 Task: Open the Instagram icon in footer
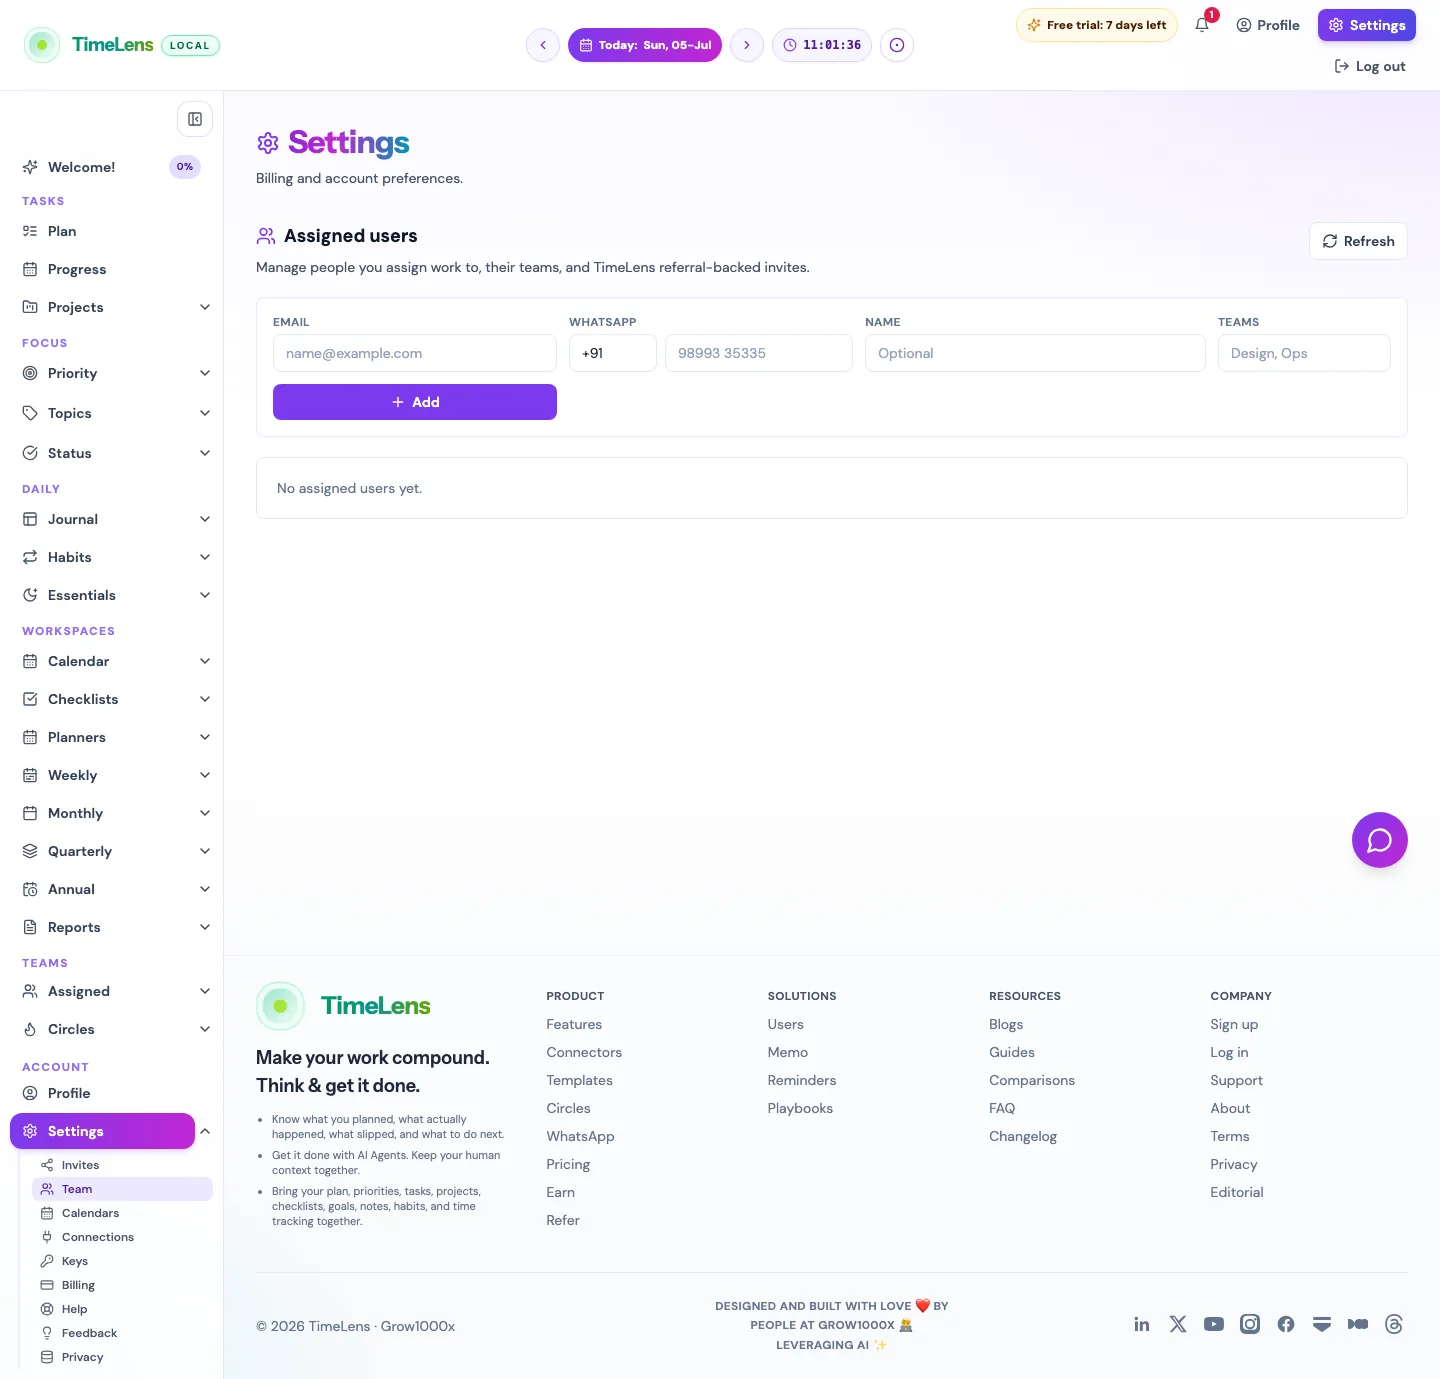pyautogui.click(x=1250, y=1324)
